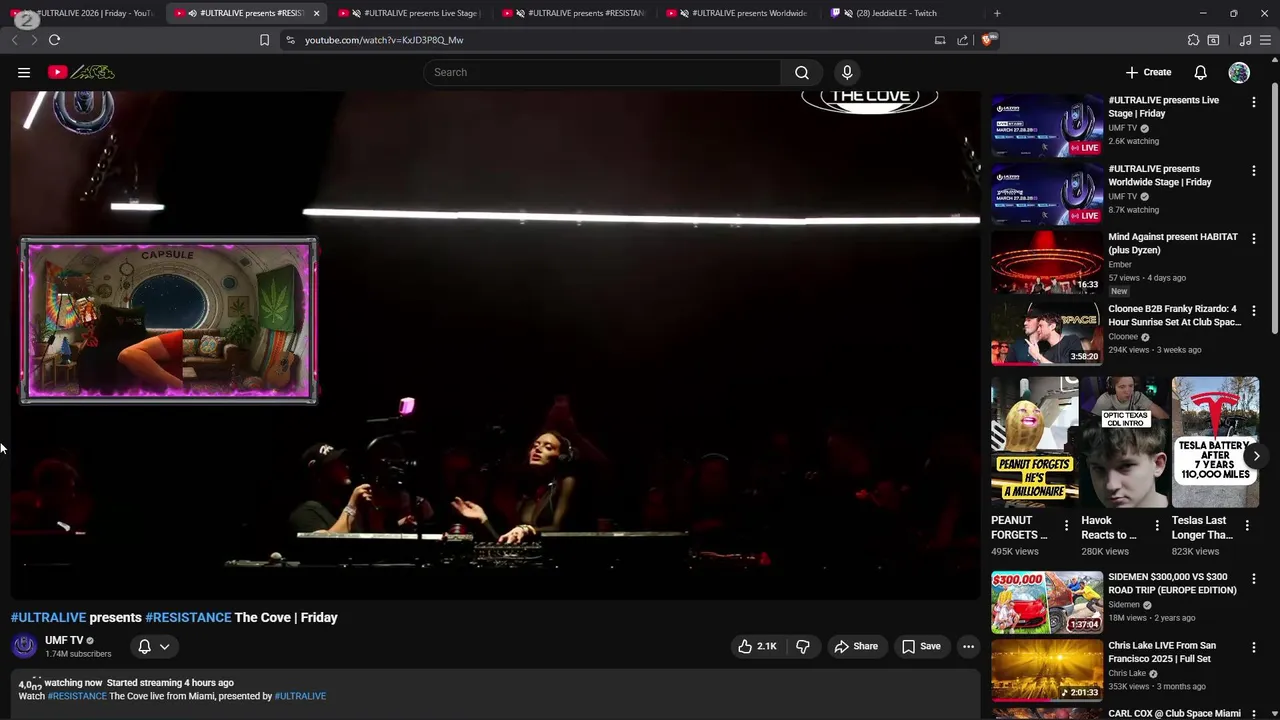The image size is (1280, 720).
Task: Bookmark this page in address bar
Action: pos(264,40)
